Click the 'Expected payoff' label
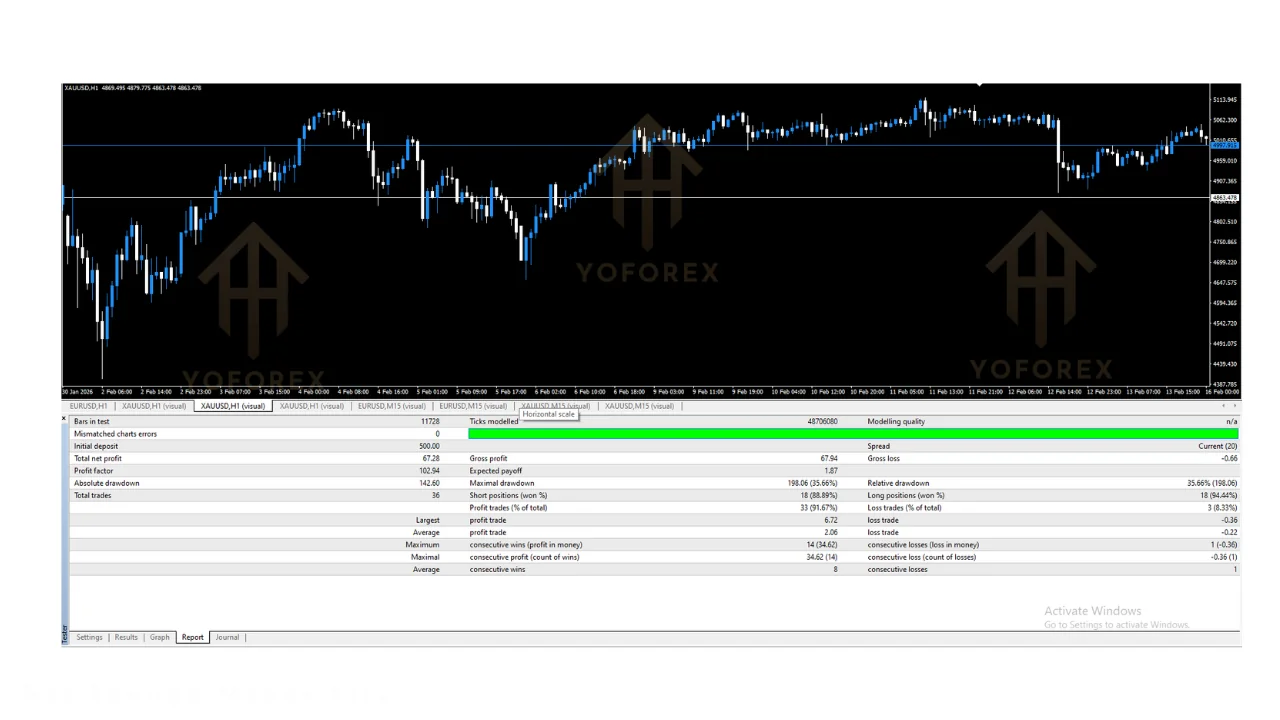This screenshot has width=1280, height=720. (x=496, y=471)
